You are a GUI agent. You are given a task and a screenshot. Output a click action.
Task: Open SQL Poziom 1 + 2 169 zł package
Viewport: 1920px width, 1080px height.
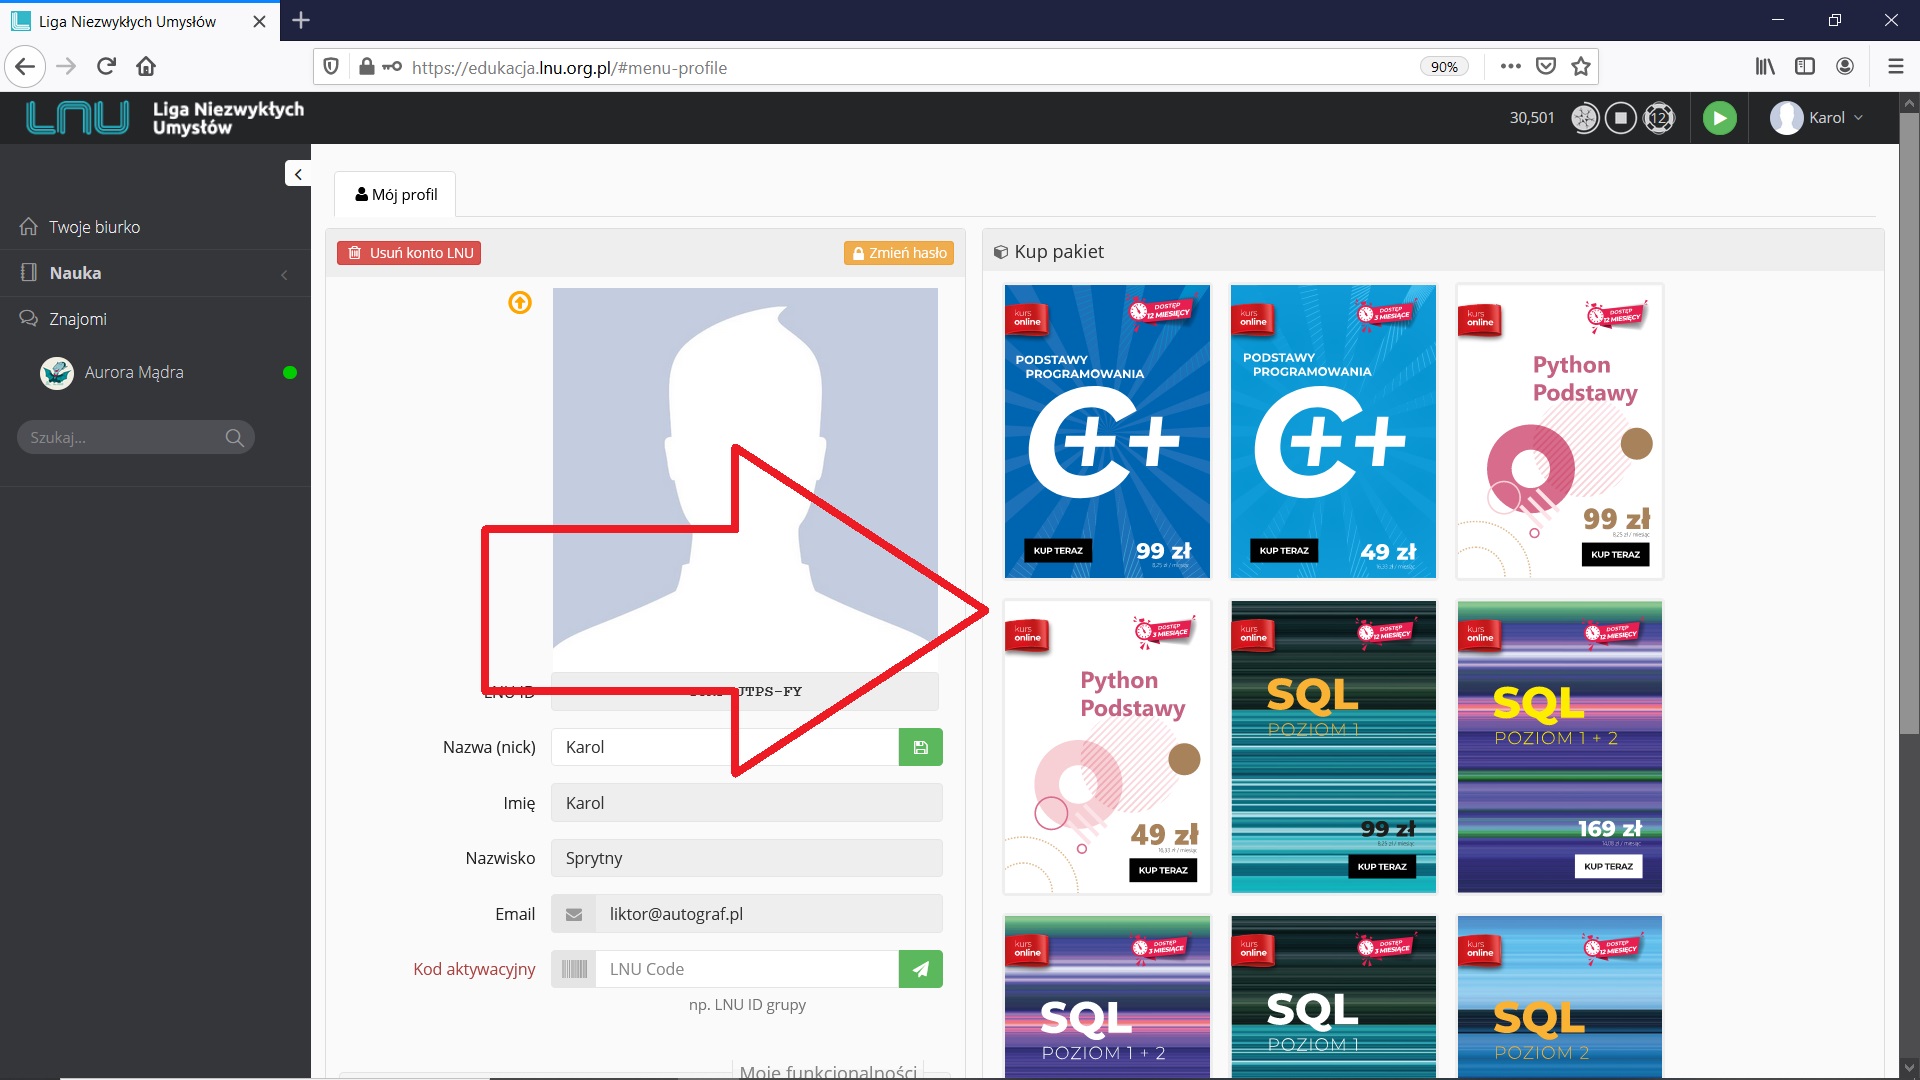coord(1559,747)
